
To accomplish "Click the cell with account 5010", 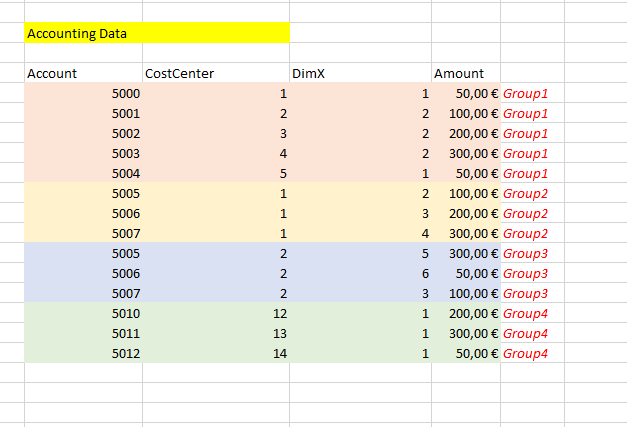I will click(84, 313).
